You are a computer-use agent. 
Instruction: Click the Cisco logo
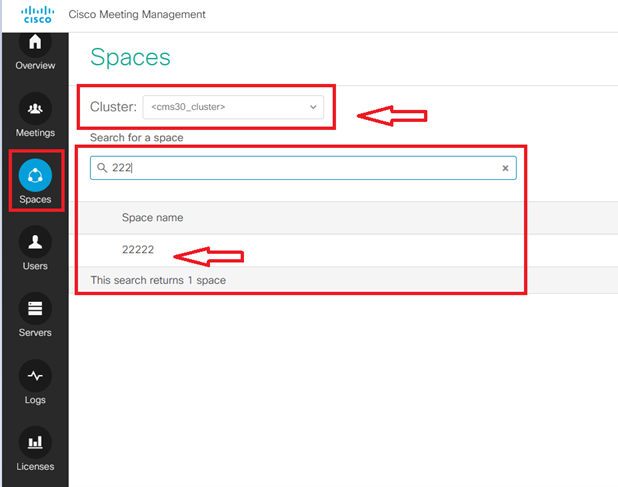[37, 15]
